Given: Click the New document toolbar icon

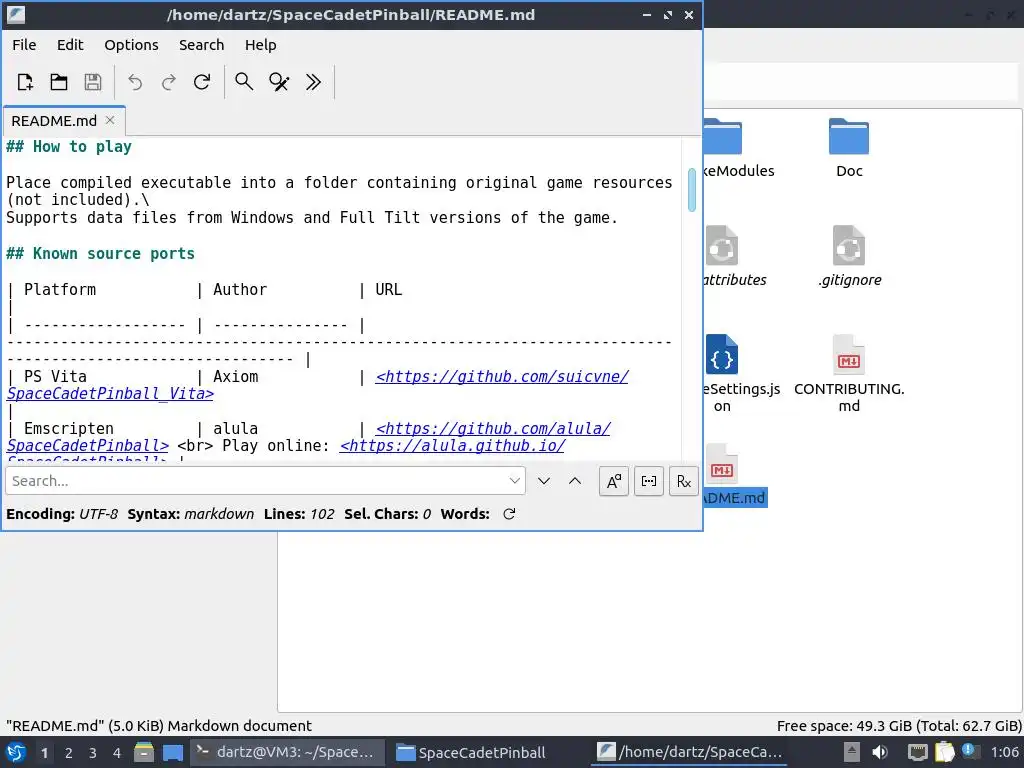Looking at the screenshot, I should 25,82.
